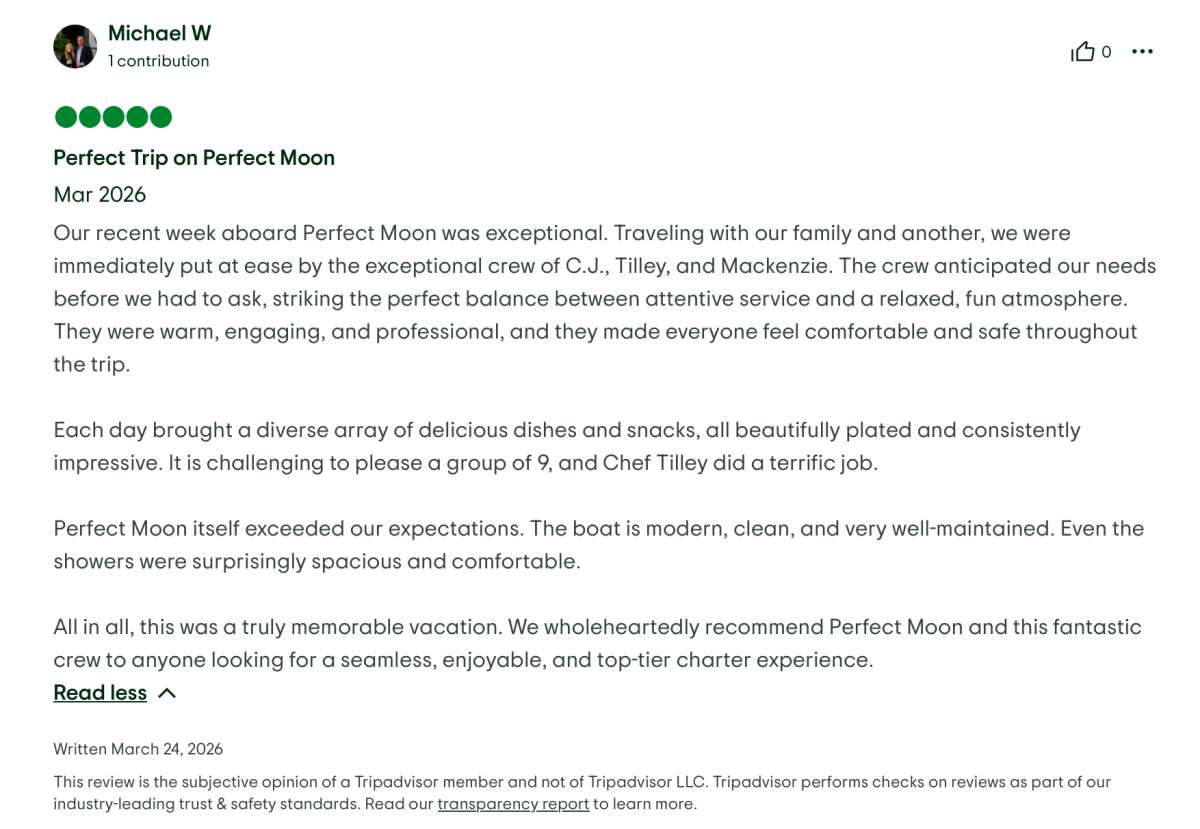Click the paragraph mentioning Chef Tilley

coord(566,446)
